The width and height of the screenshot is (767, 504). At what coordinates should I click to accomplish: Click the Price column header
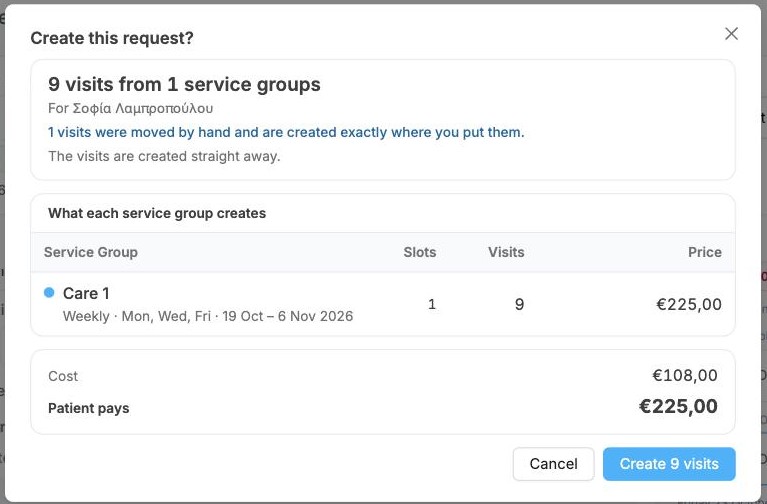coord(704,252)
